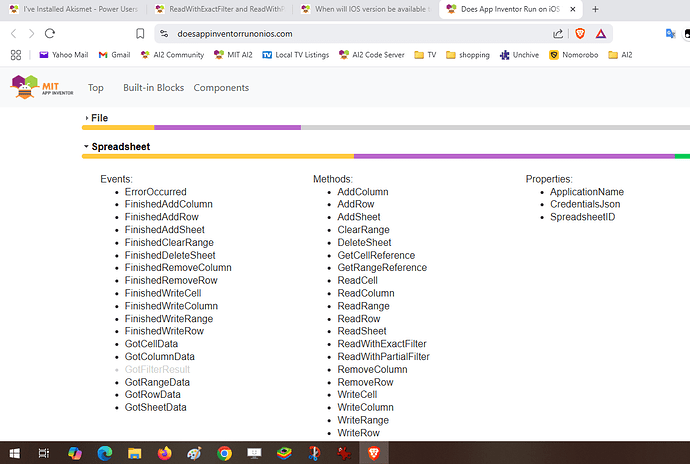690x464 pixels.
Task: Click the WriteRow method
Action: click(358, 433)
